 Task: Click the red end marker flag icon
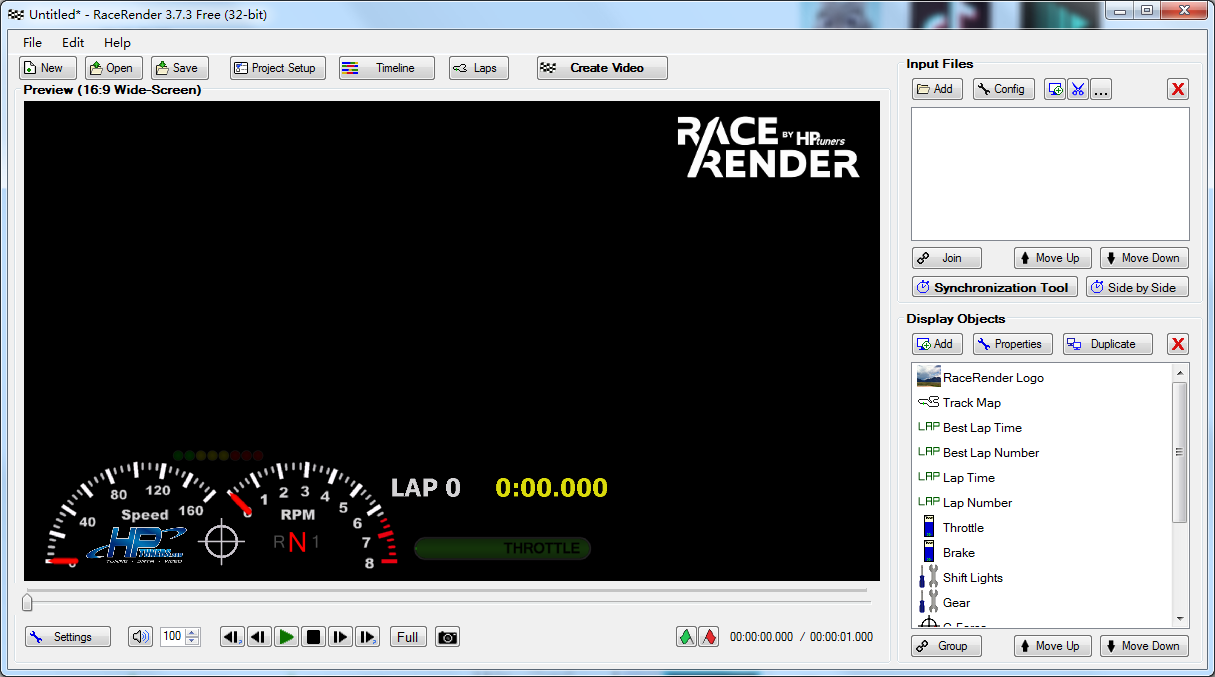click(709, 637)
